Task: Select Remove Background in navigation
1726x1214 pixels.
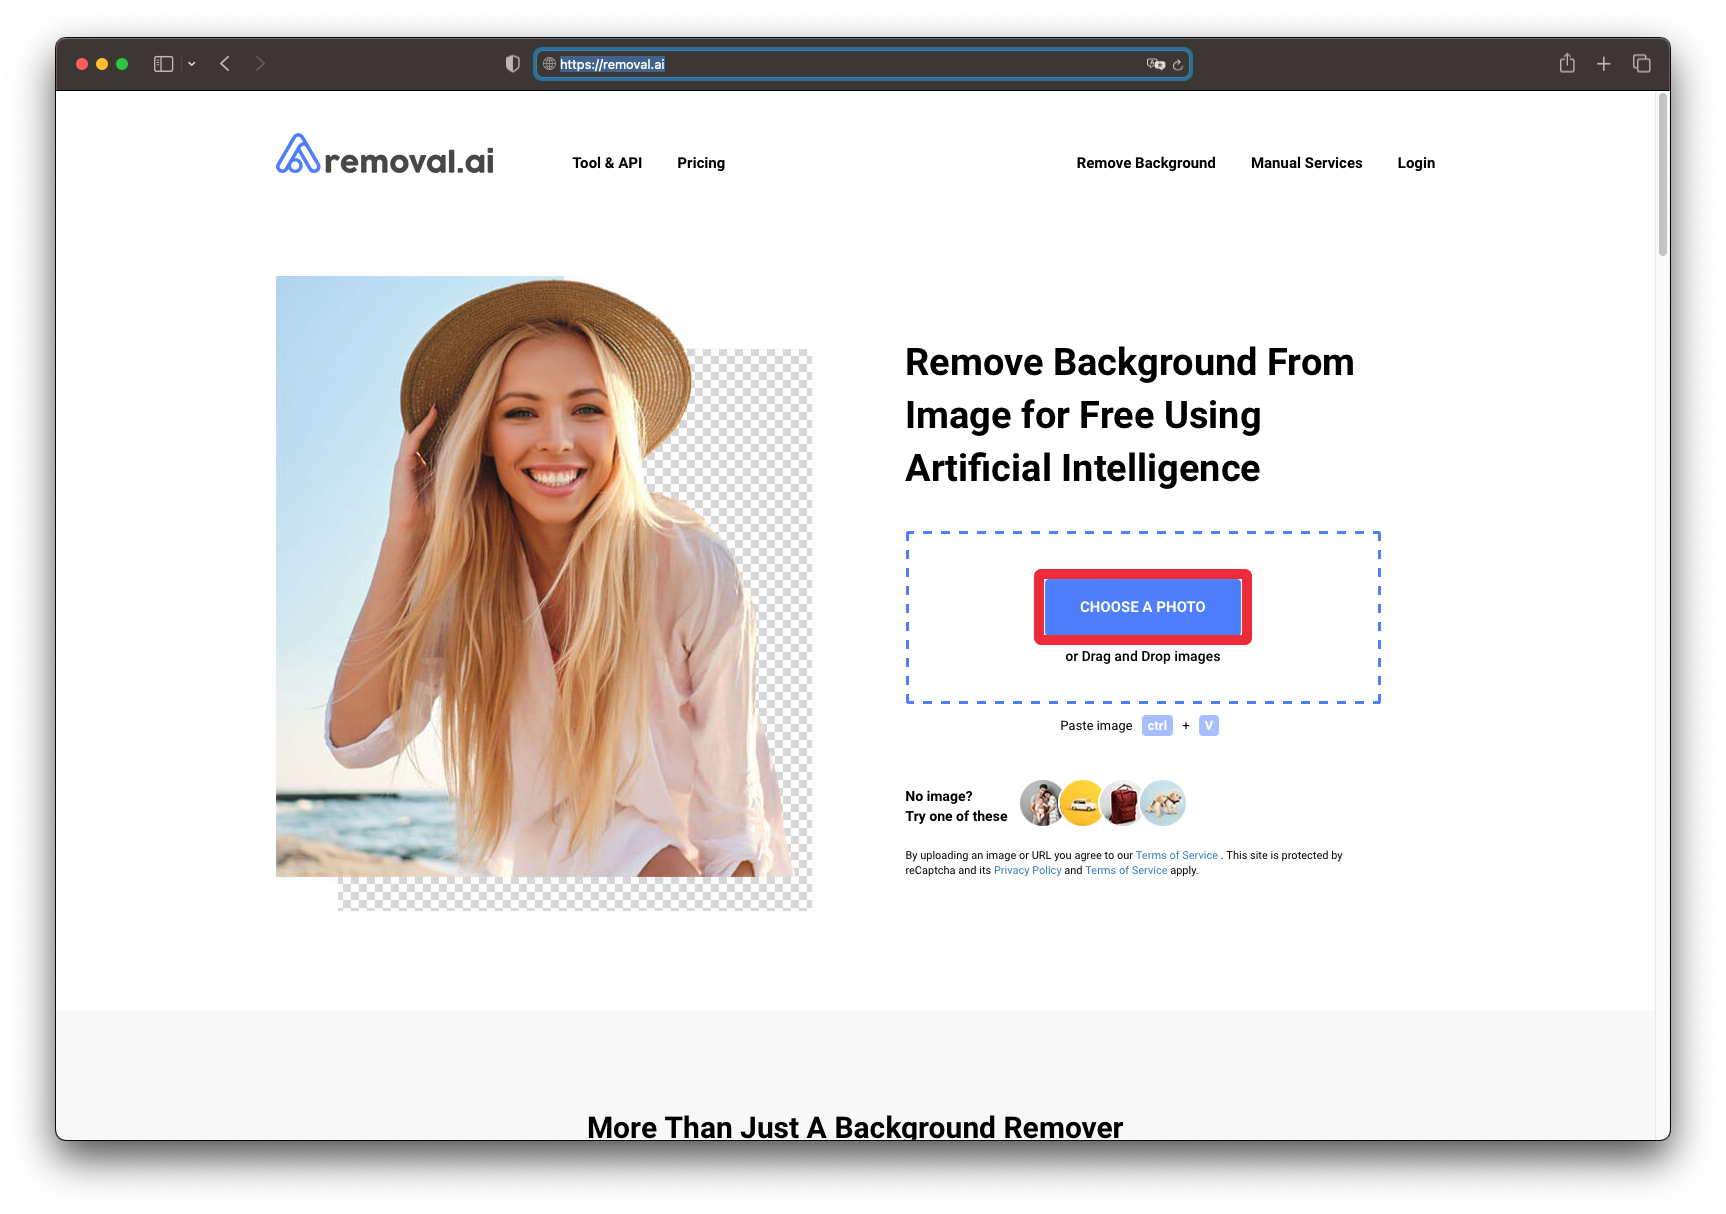Action: click(1146, 163)
